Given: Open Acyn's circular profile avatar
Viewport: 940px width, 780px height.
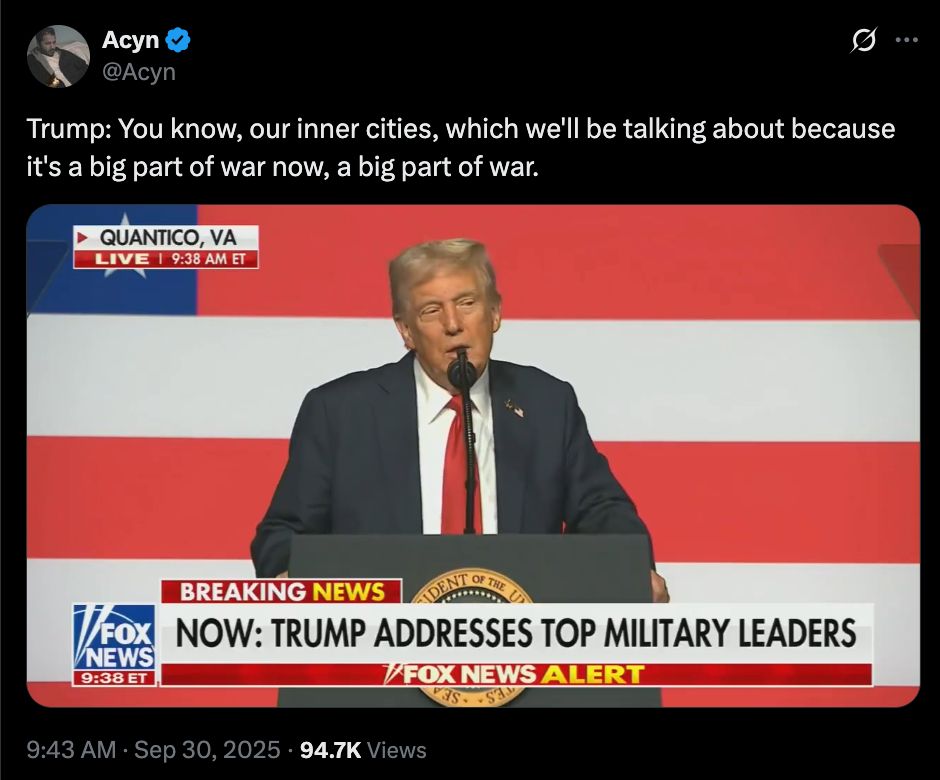Looking at the screenshot, I should [x=58, y=56].
